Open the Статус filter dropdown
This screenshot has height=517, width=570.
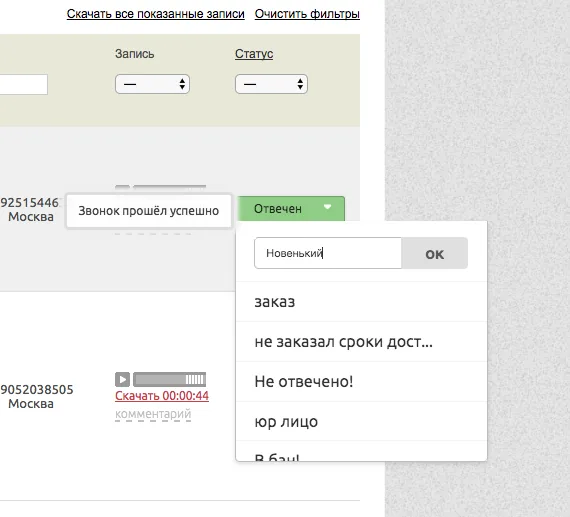pyautogui.click(x=271, y=84)
